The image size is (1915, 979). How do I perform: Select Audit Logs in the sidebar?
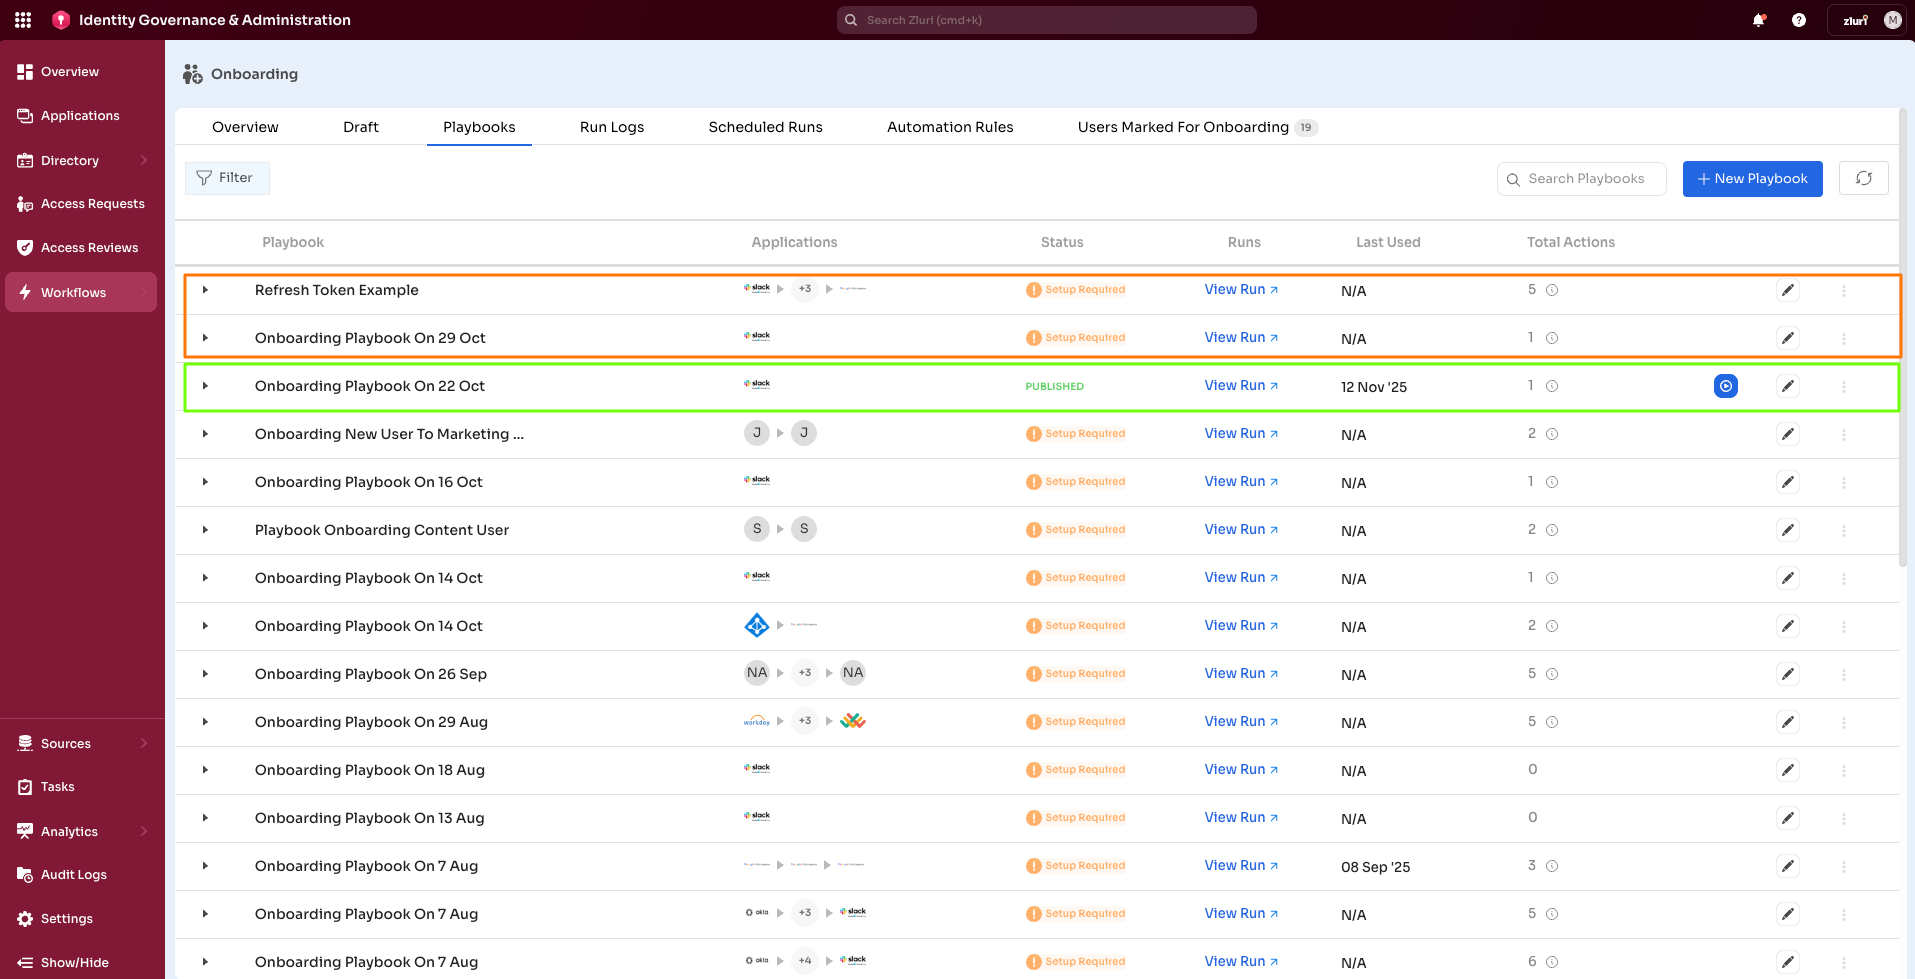[x=72, y=874]
